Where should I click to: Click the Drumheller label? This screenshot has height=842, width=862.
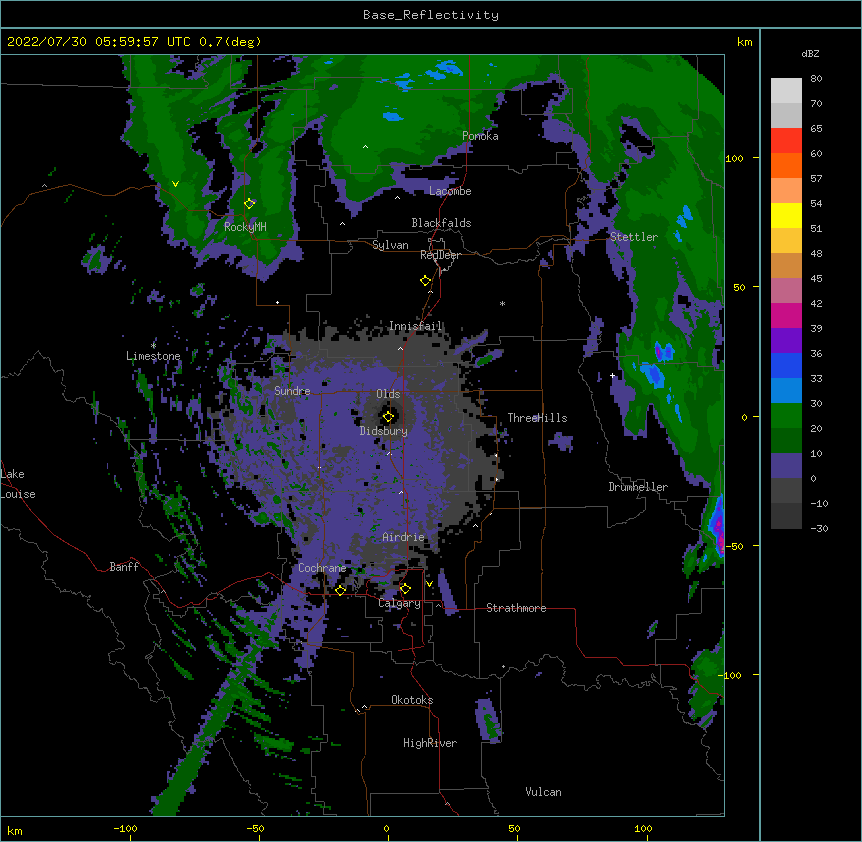pyautogui.click(x=638, y=487)
